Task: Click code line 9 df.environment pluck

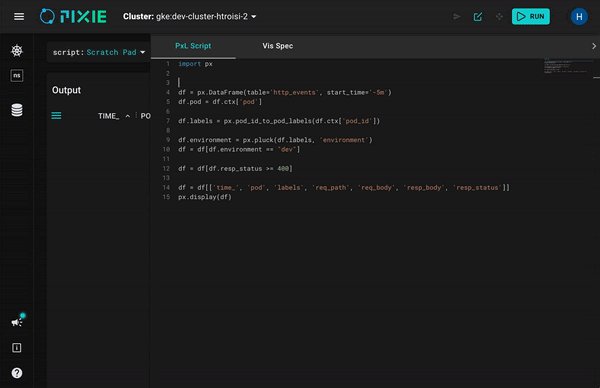Action: (275, 140)
